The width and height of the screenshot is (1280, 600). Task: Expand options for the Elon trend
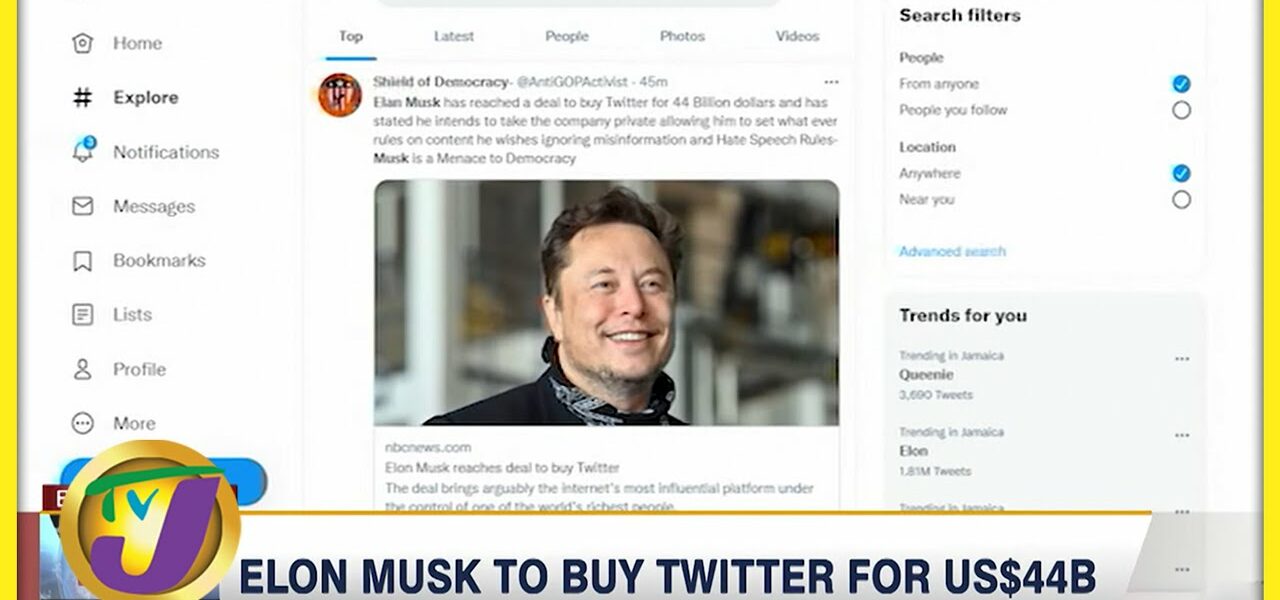(x=1182, y=436)
